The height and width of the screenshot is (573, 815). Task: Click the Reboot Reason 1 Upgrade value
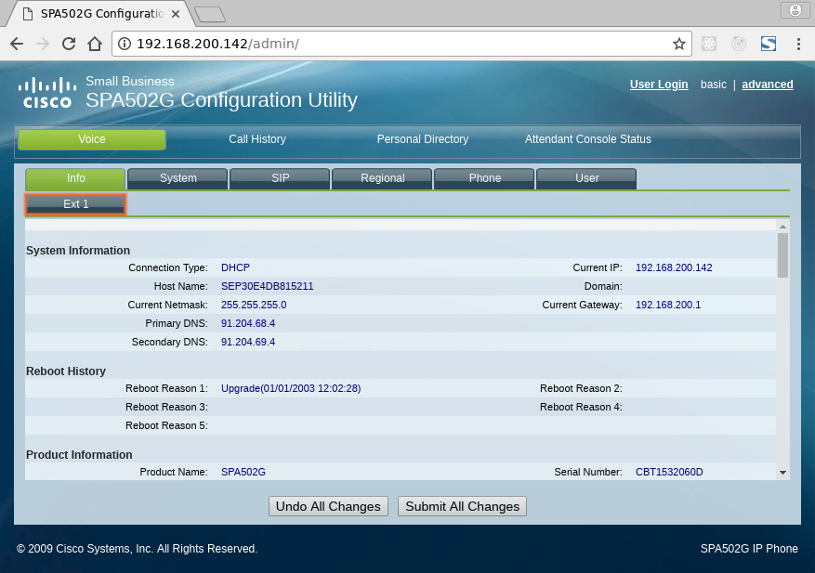pos(291,388)
